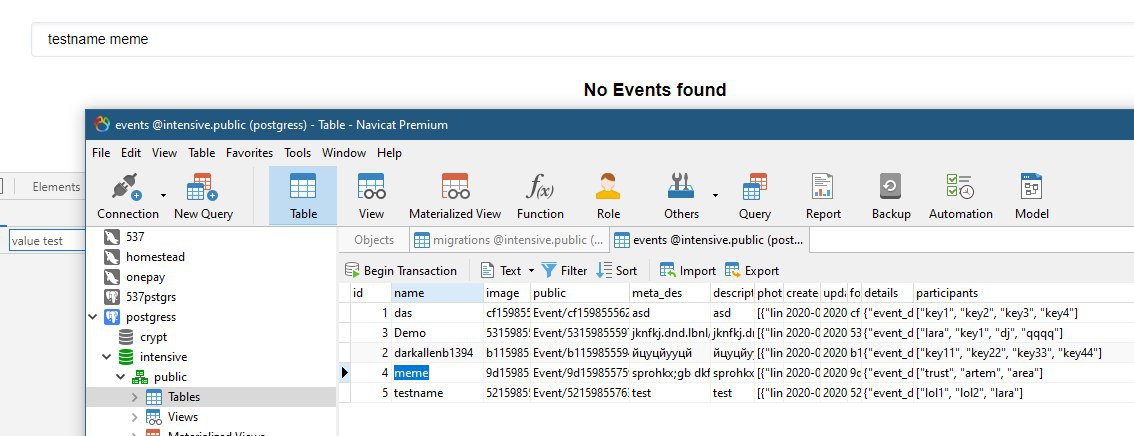The height and width of the screenshot is (436, 1134).
Task: Expand the Others dropdown arrow
Action: pos(715,195)
